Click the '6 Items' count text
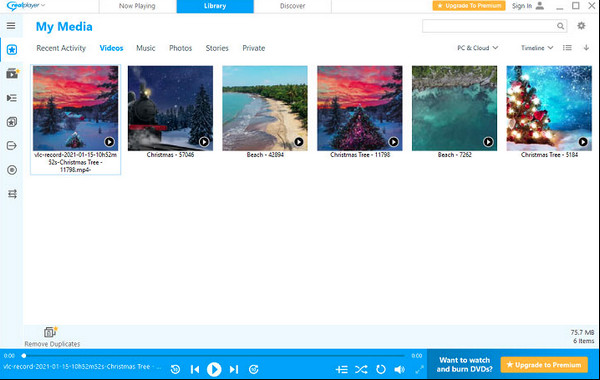This screenshot has height=380, width=600. [584, 341]
